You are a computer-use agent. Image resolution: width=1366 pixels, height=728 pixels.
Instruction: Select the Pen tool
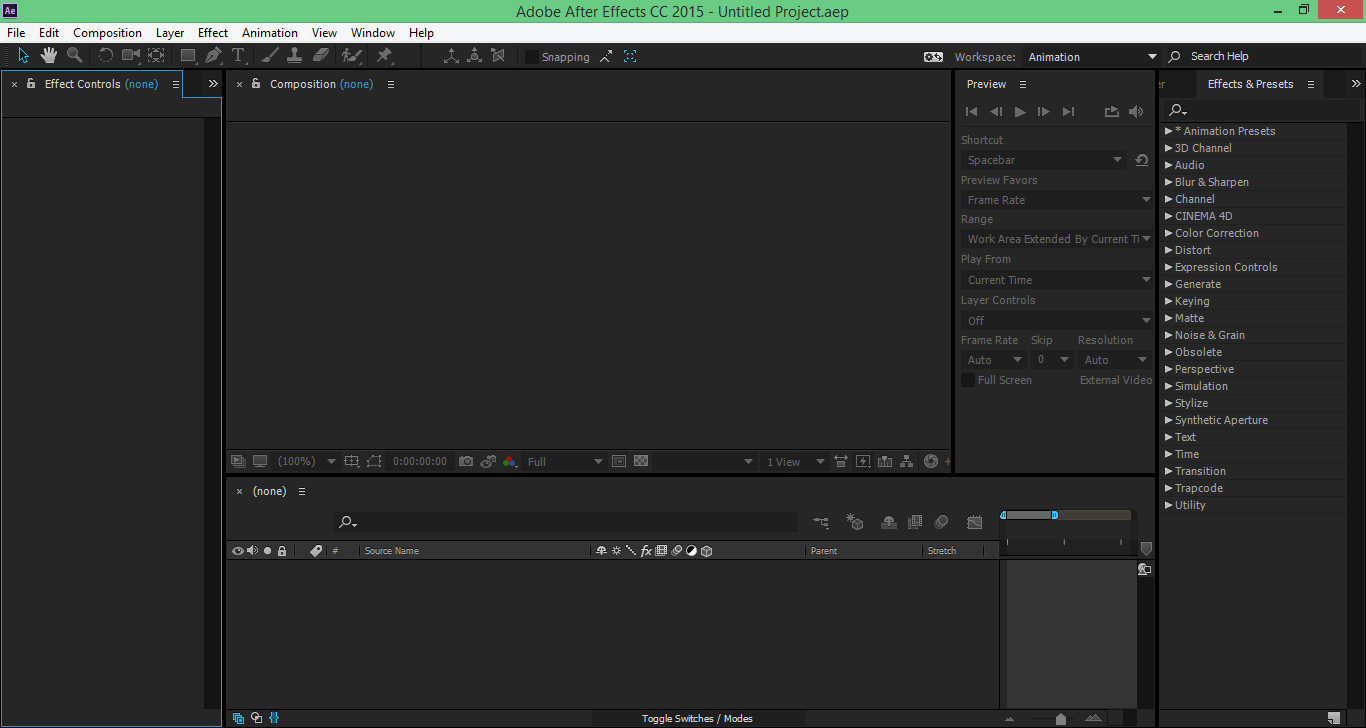point(213,56)
